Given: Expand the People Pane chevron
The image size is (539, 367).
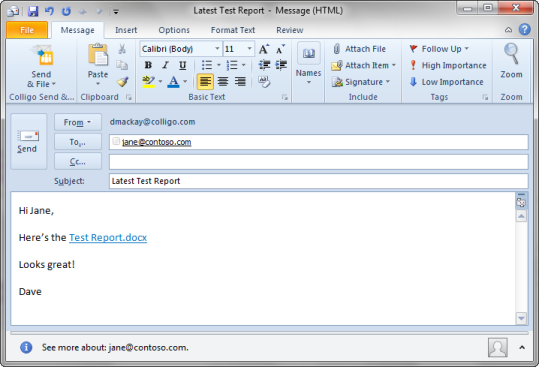Looking at the screenshot, I should click(x=522, y=347).
